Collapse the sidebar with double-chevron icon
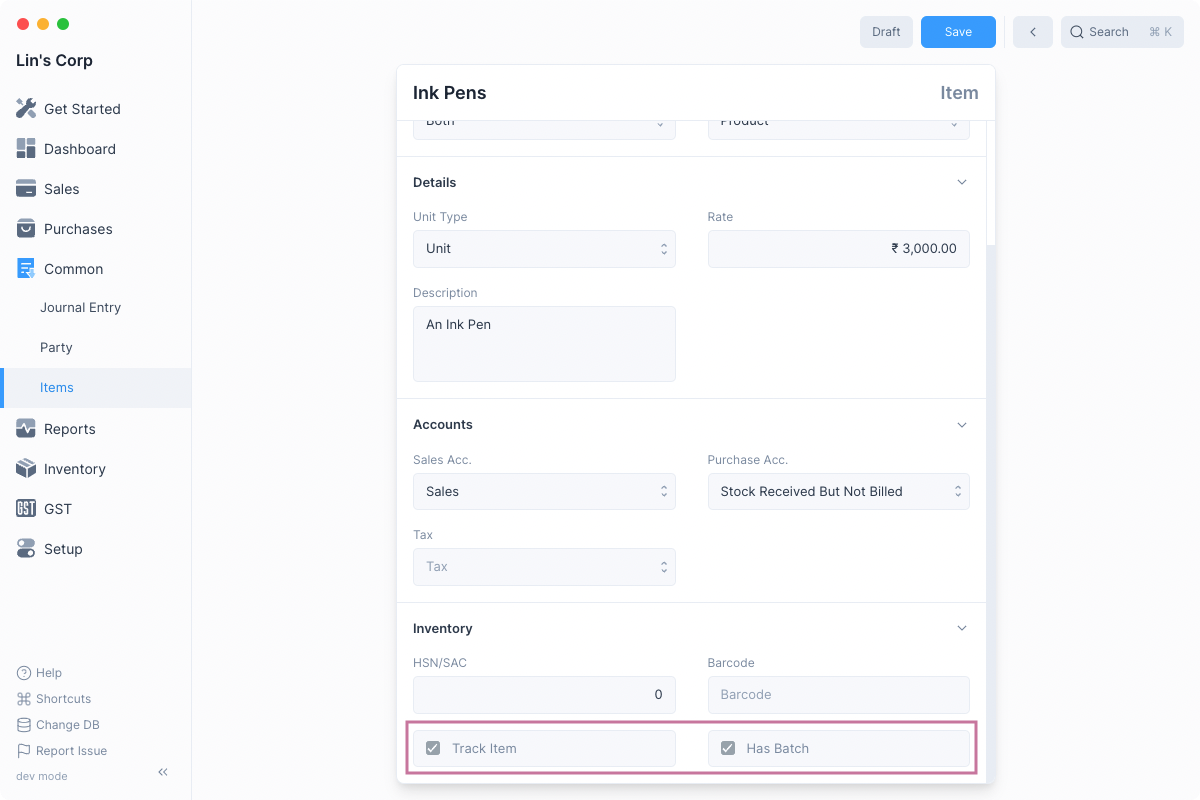Viewport: 1200px width, 800px height. point(163,772)
